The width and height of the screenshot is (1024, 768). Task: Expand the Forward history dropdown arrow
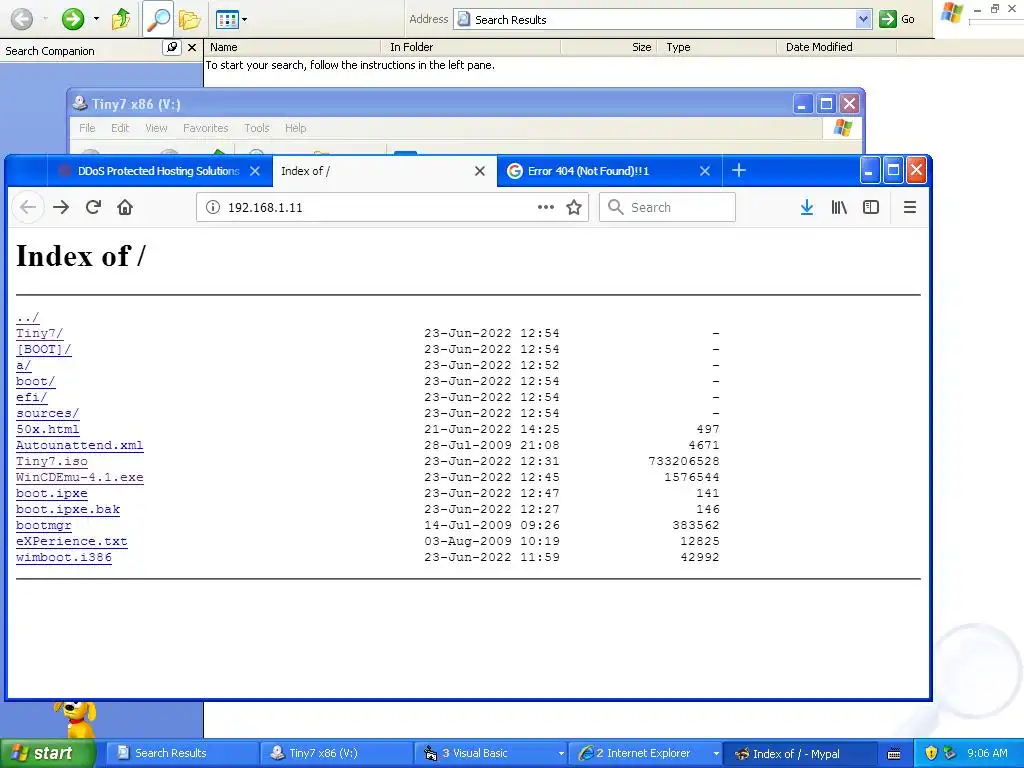(x=97, y=19)
